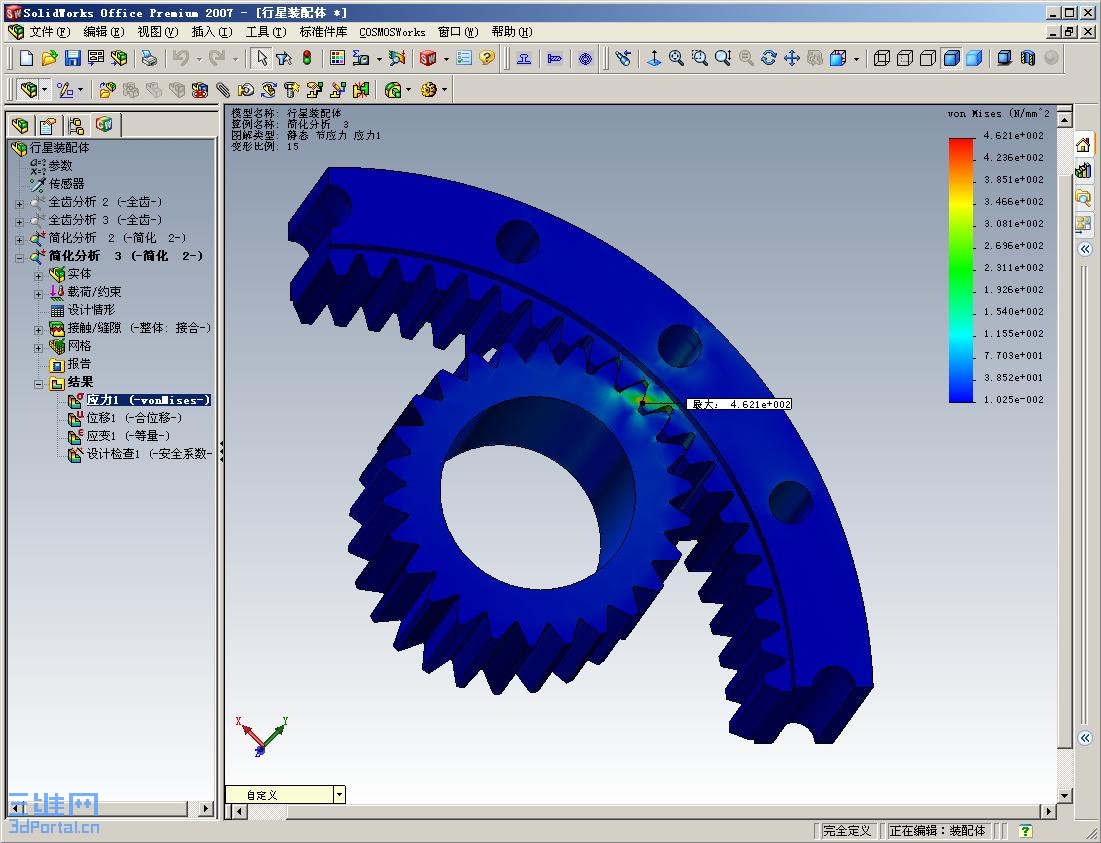Screen dimensions: 1101x843
Task: Click the New document icon
Action: click(27, 58)
